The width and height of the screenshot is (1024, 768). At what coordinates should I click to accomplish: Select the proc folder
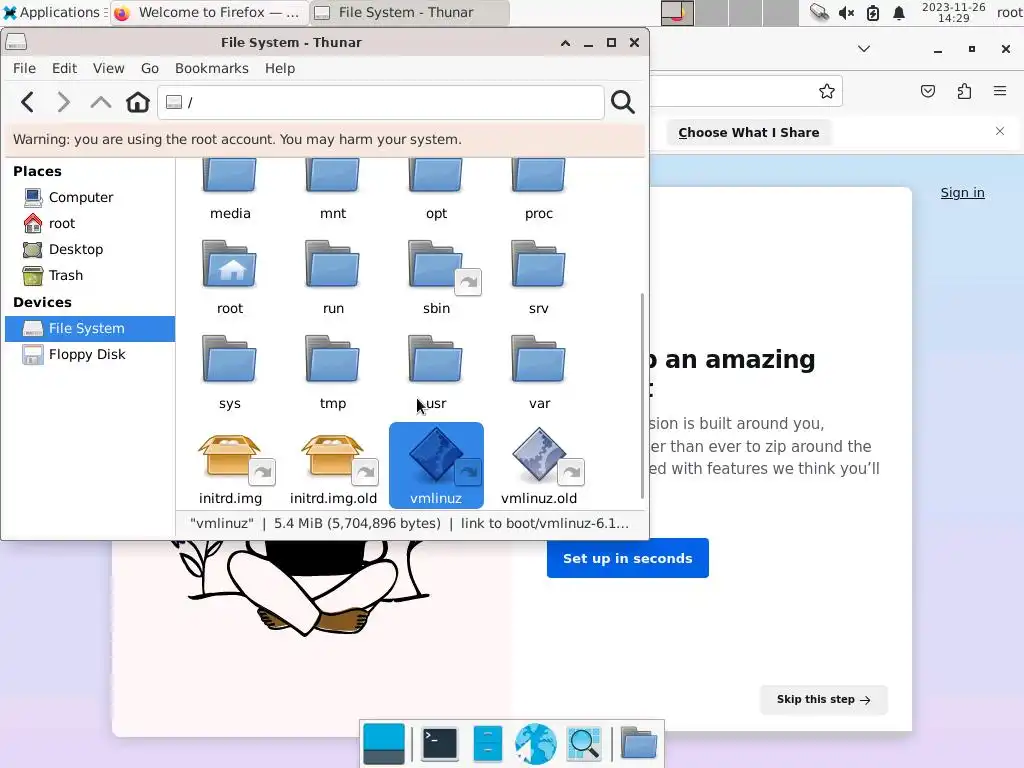tap(539, 189)
